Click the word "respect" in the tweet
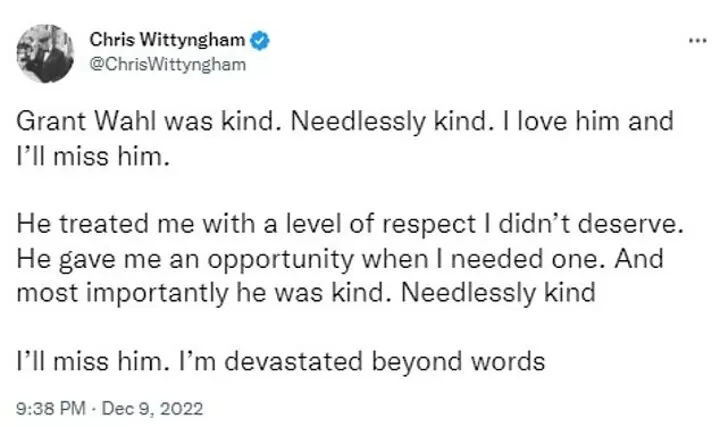Screen dimensions: 720x427 pos(429,225)
